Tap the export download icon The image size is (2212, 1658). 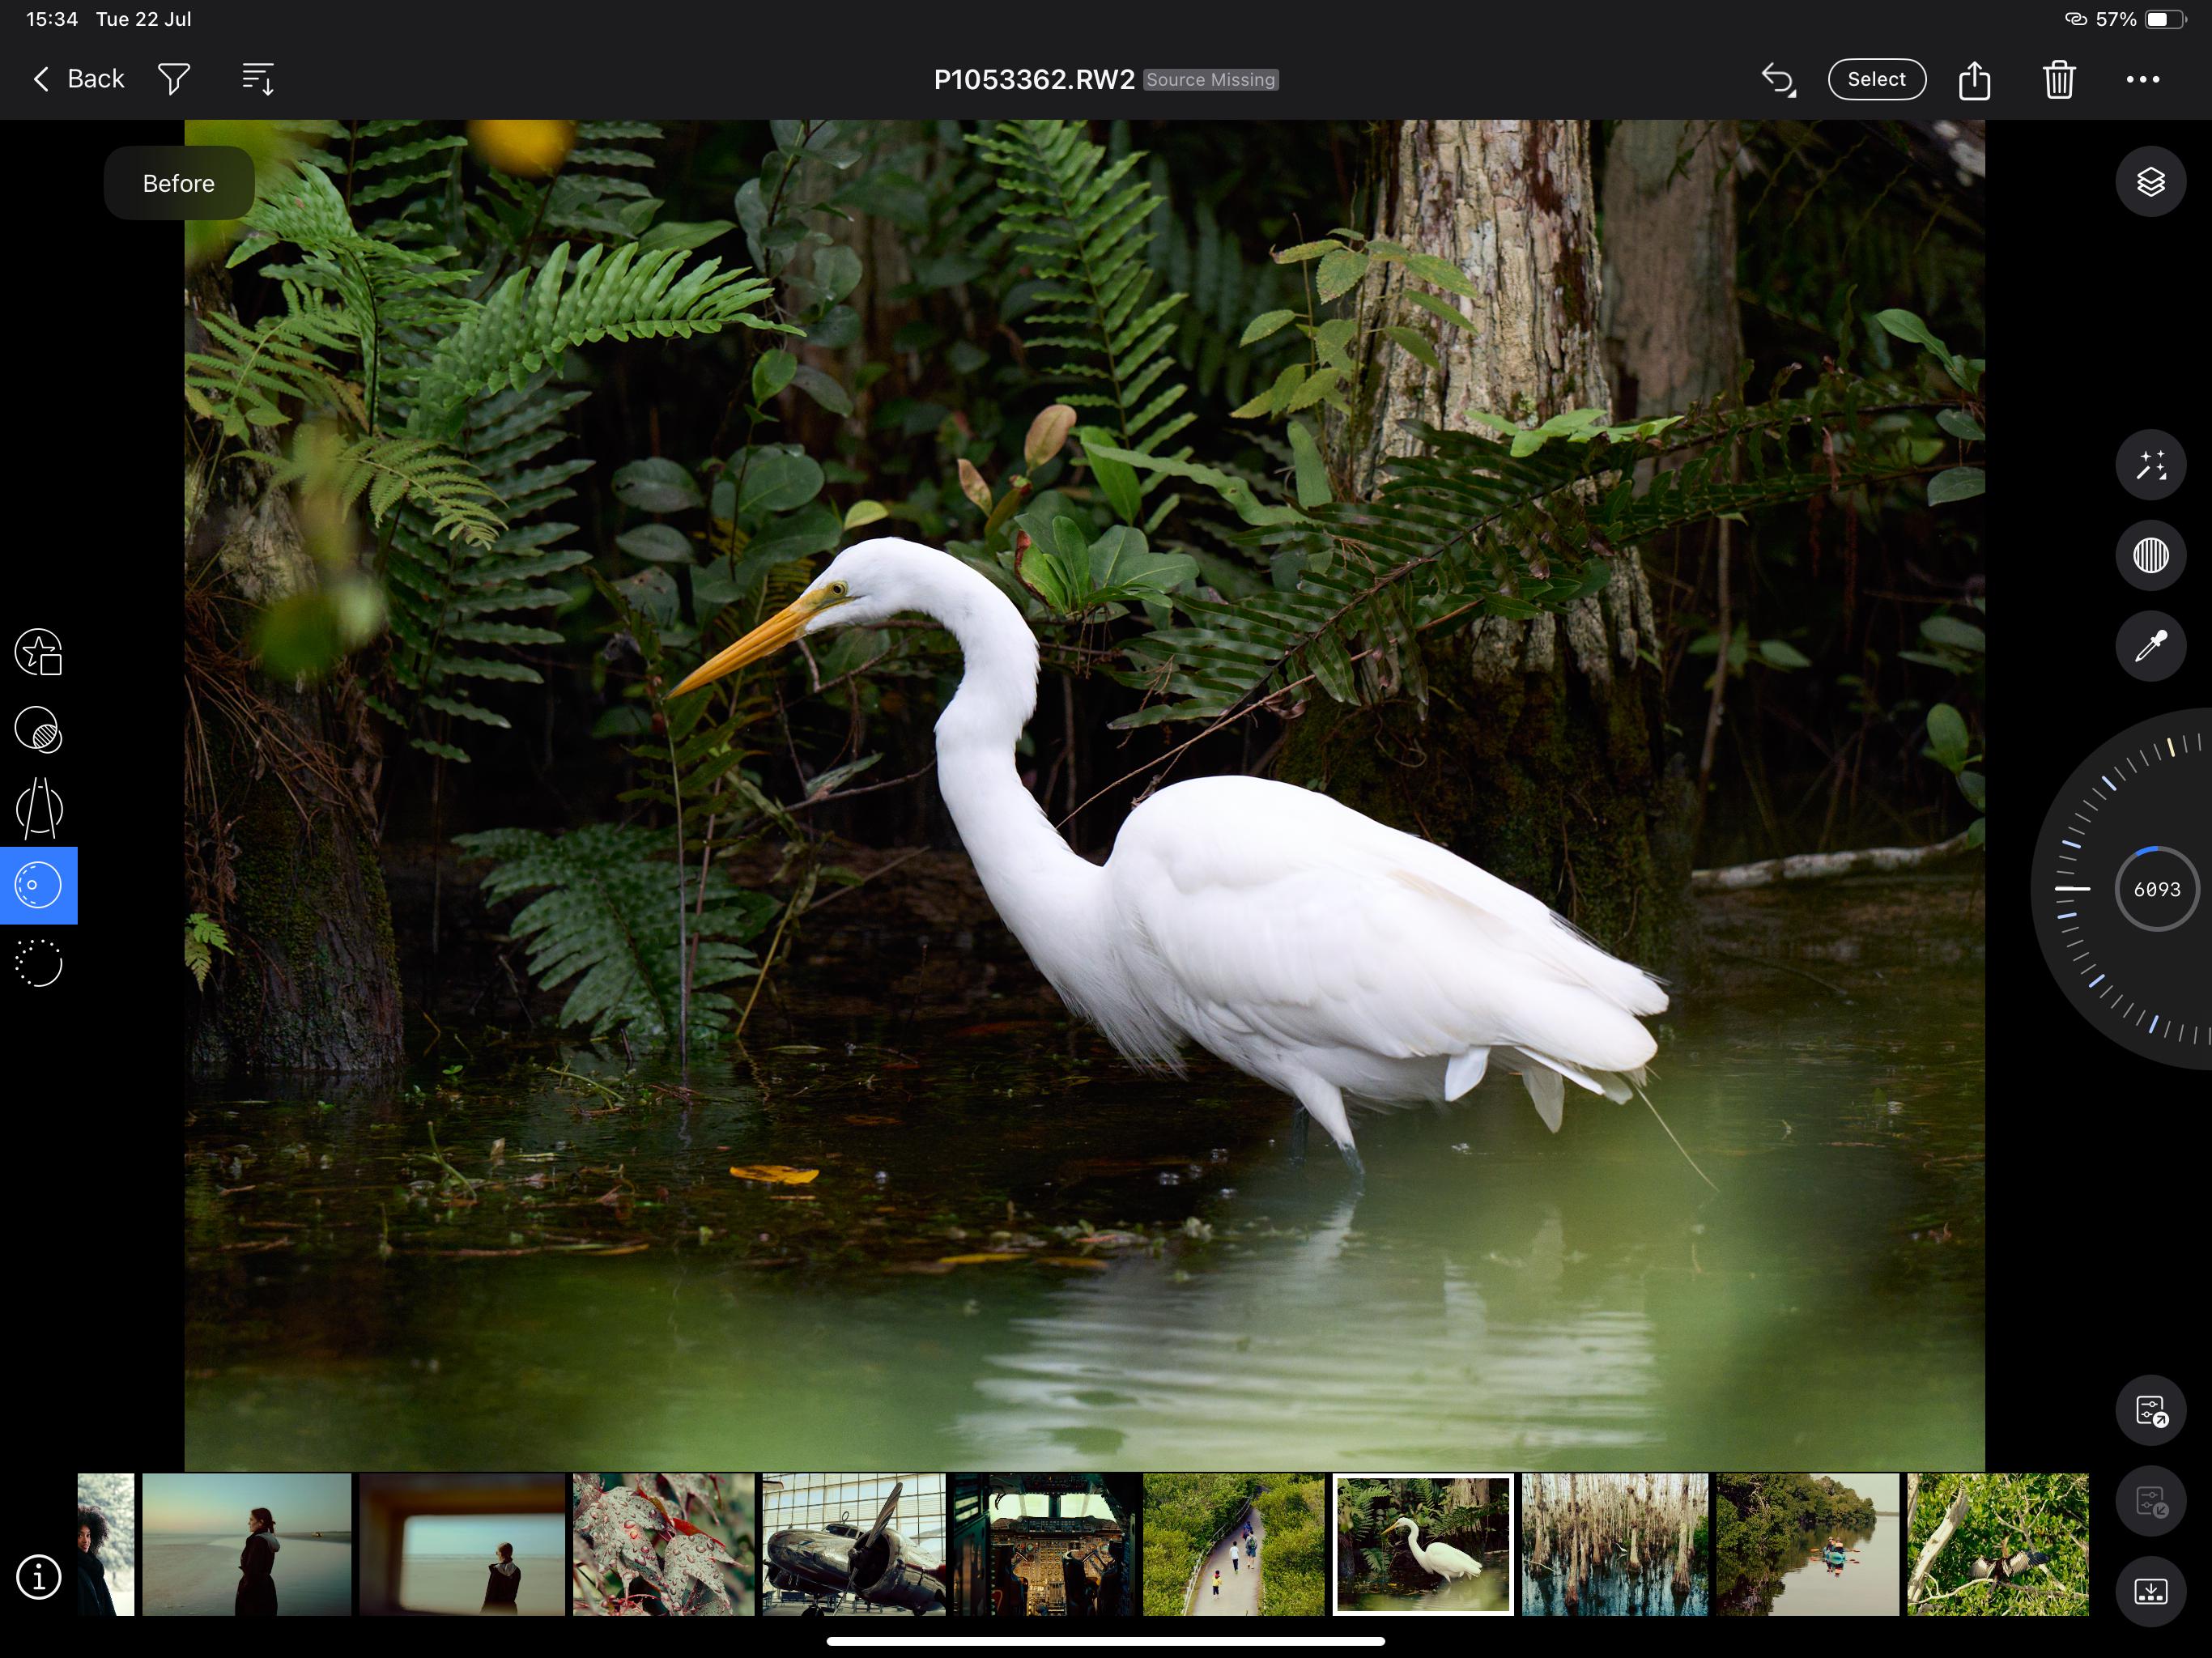(2150, 1592)
